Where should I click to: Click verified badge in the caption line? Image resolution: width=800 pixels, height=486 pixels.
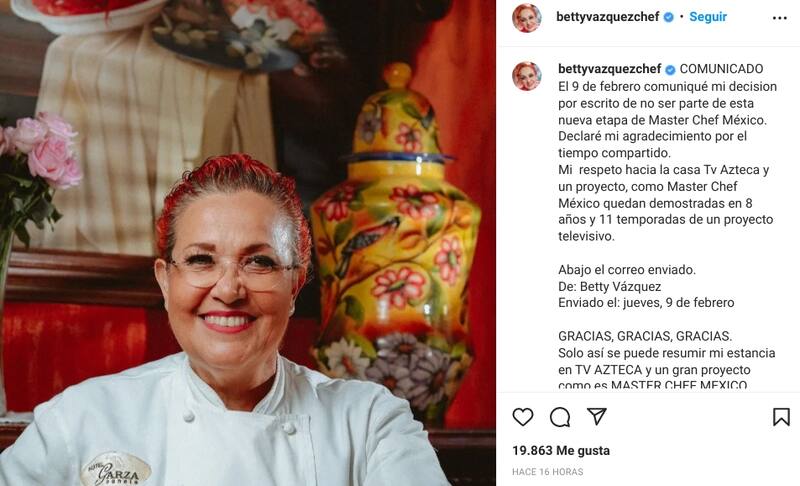pos(670,69)
